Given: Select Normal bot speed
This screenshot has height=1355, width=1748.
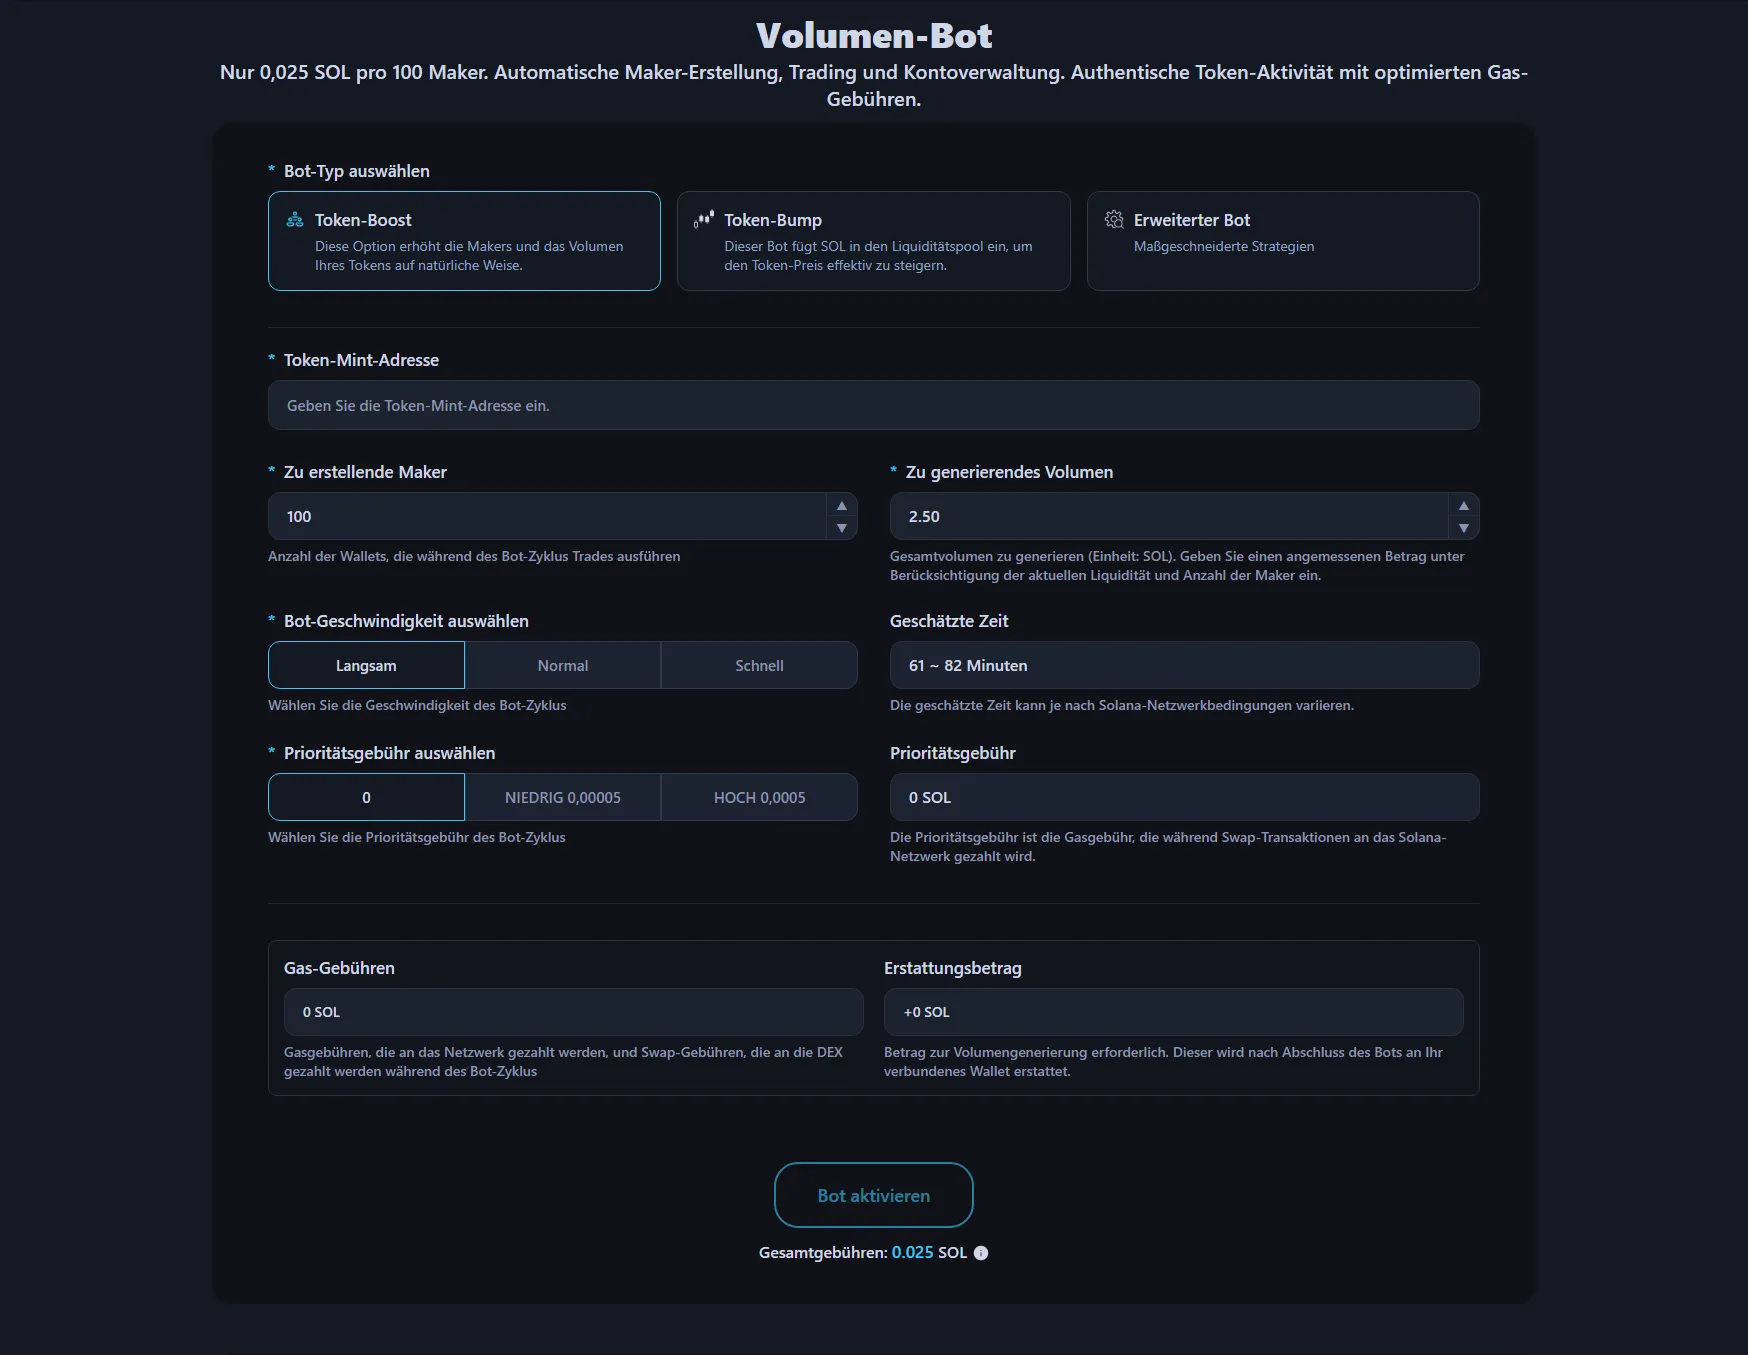Looking at the screenshot, I should (x=562, y=666).
